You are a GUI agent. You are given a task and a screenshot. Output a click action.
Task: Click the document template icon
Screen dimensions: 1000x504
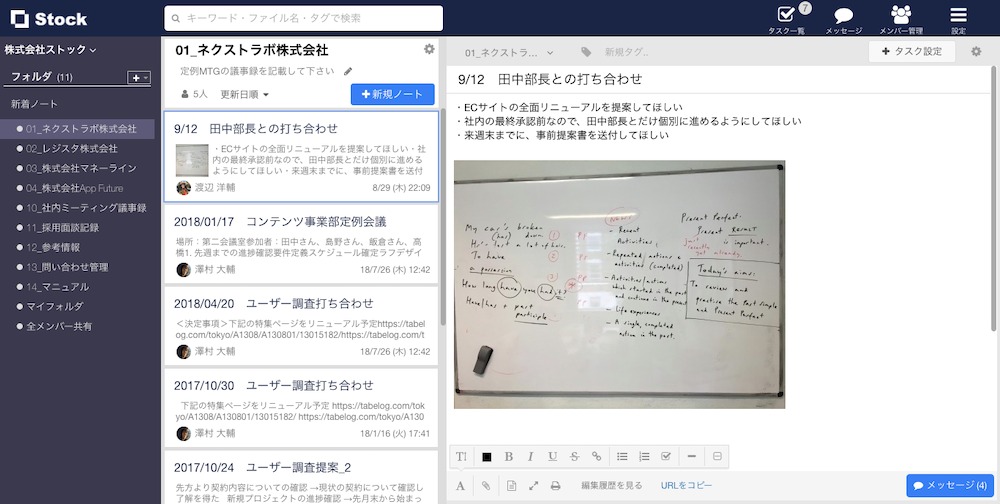[x=511, y=485]
